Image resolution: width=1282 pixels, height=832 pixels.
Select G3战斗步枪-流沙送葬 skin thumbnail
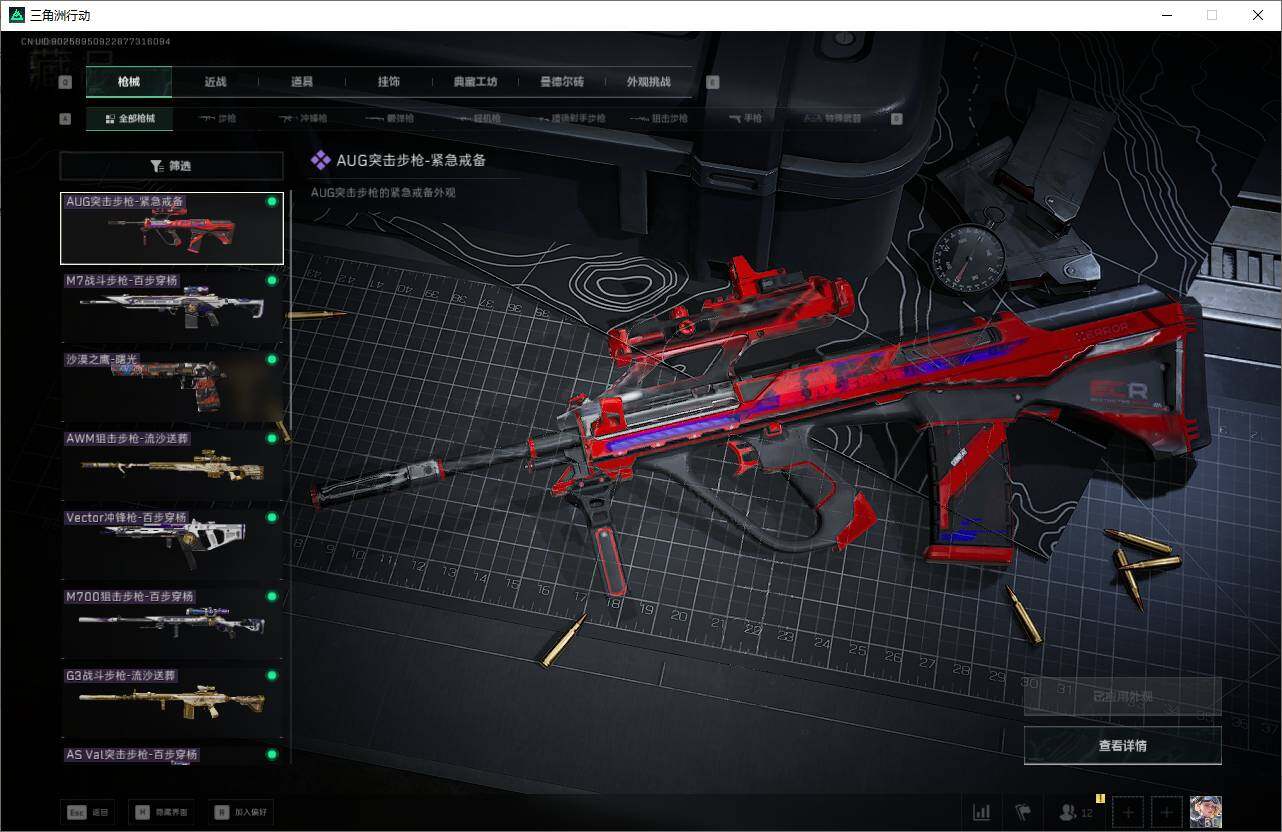[172, 702]
